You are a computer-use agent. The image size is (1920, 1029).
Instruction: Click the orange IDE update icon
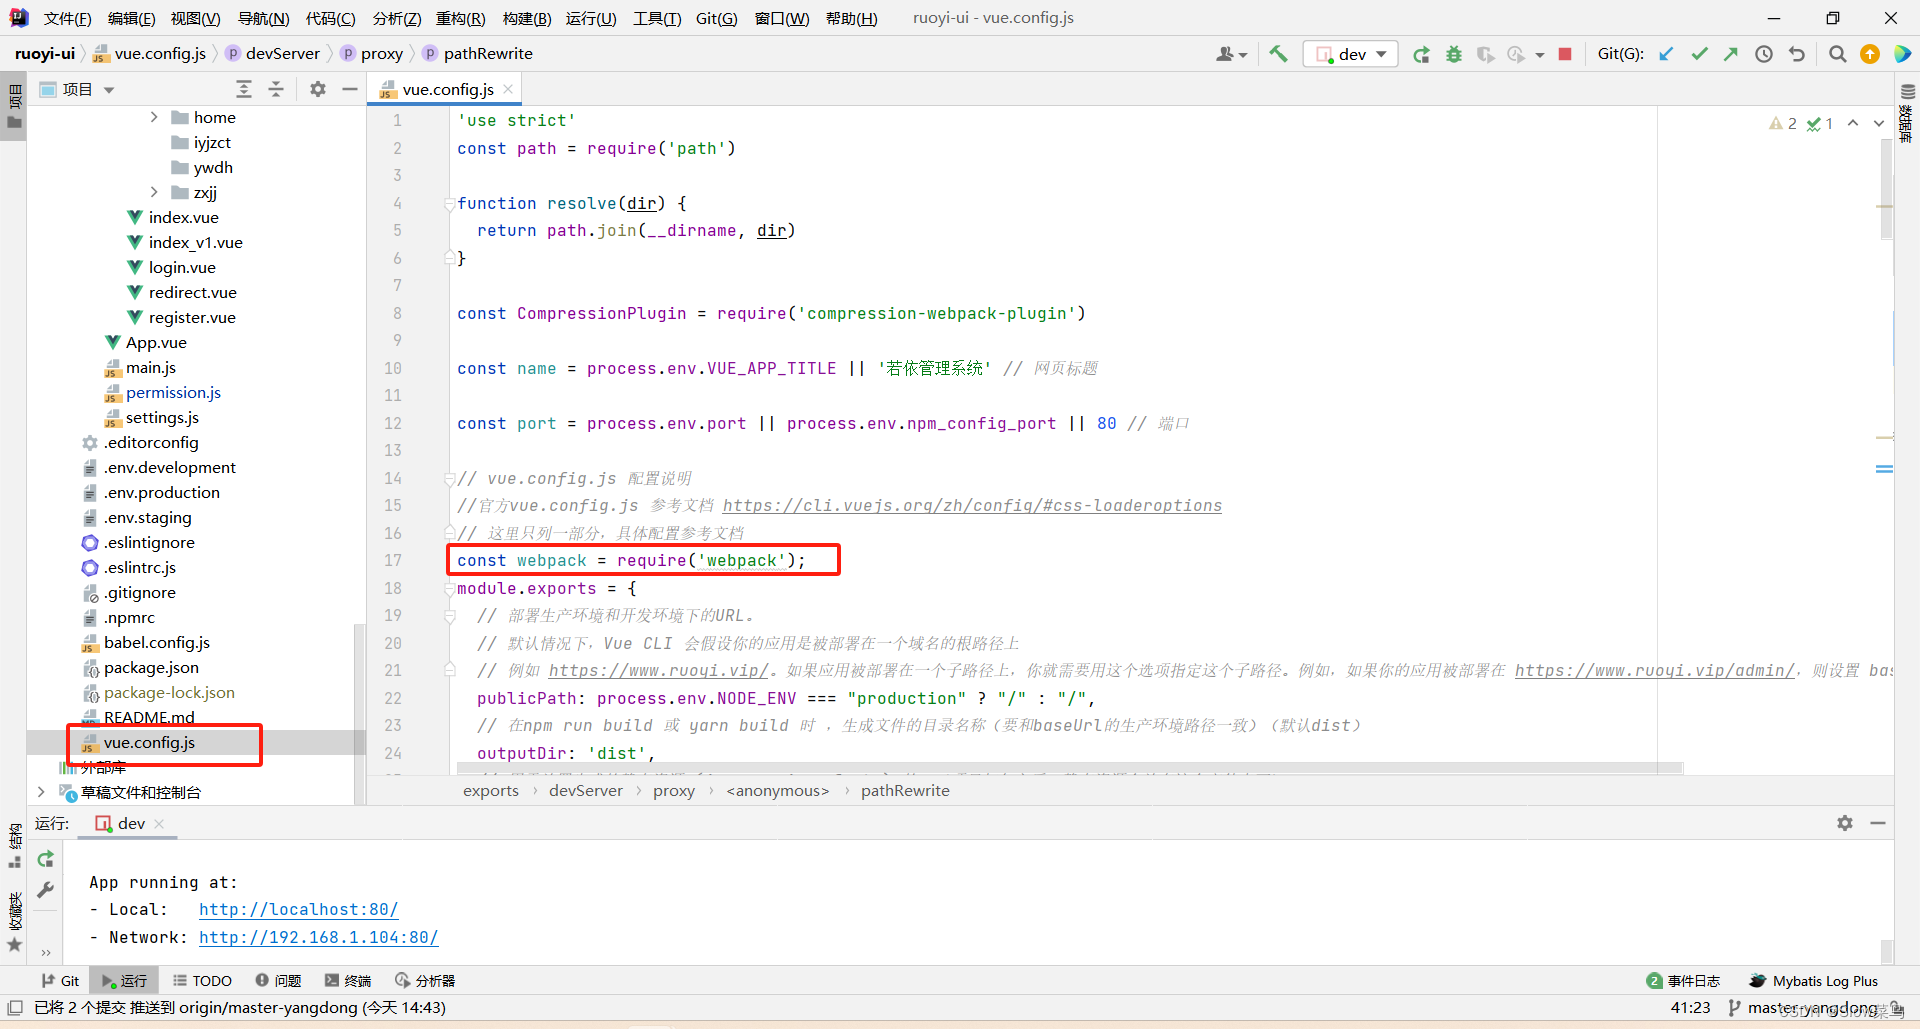point(1870,54)
